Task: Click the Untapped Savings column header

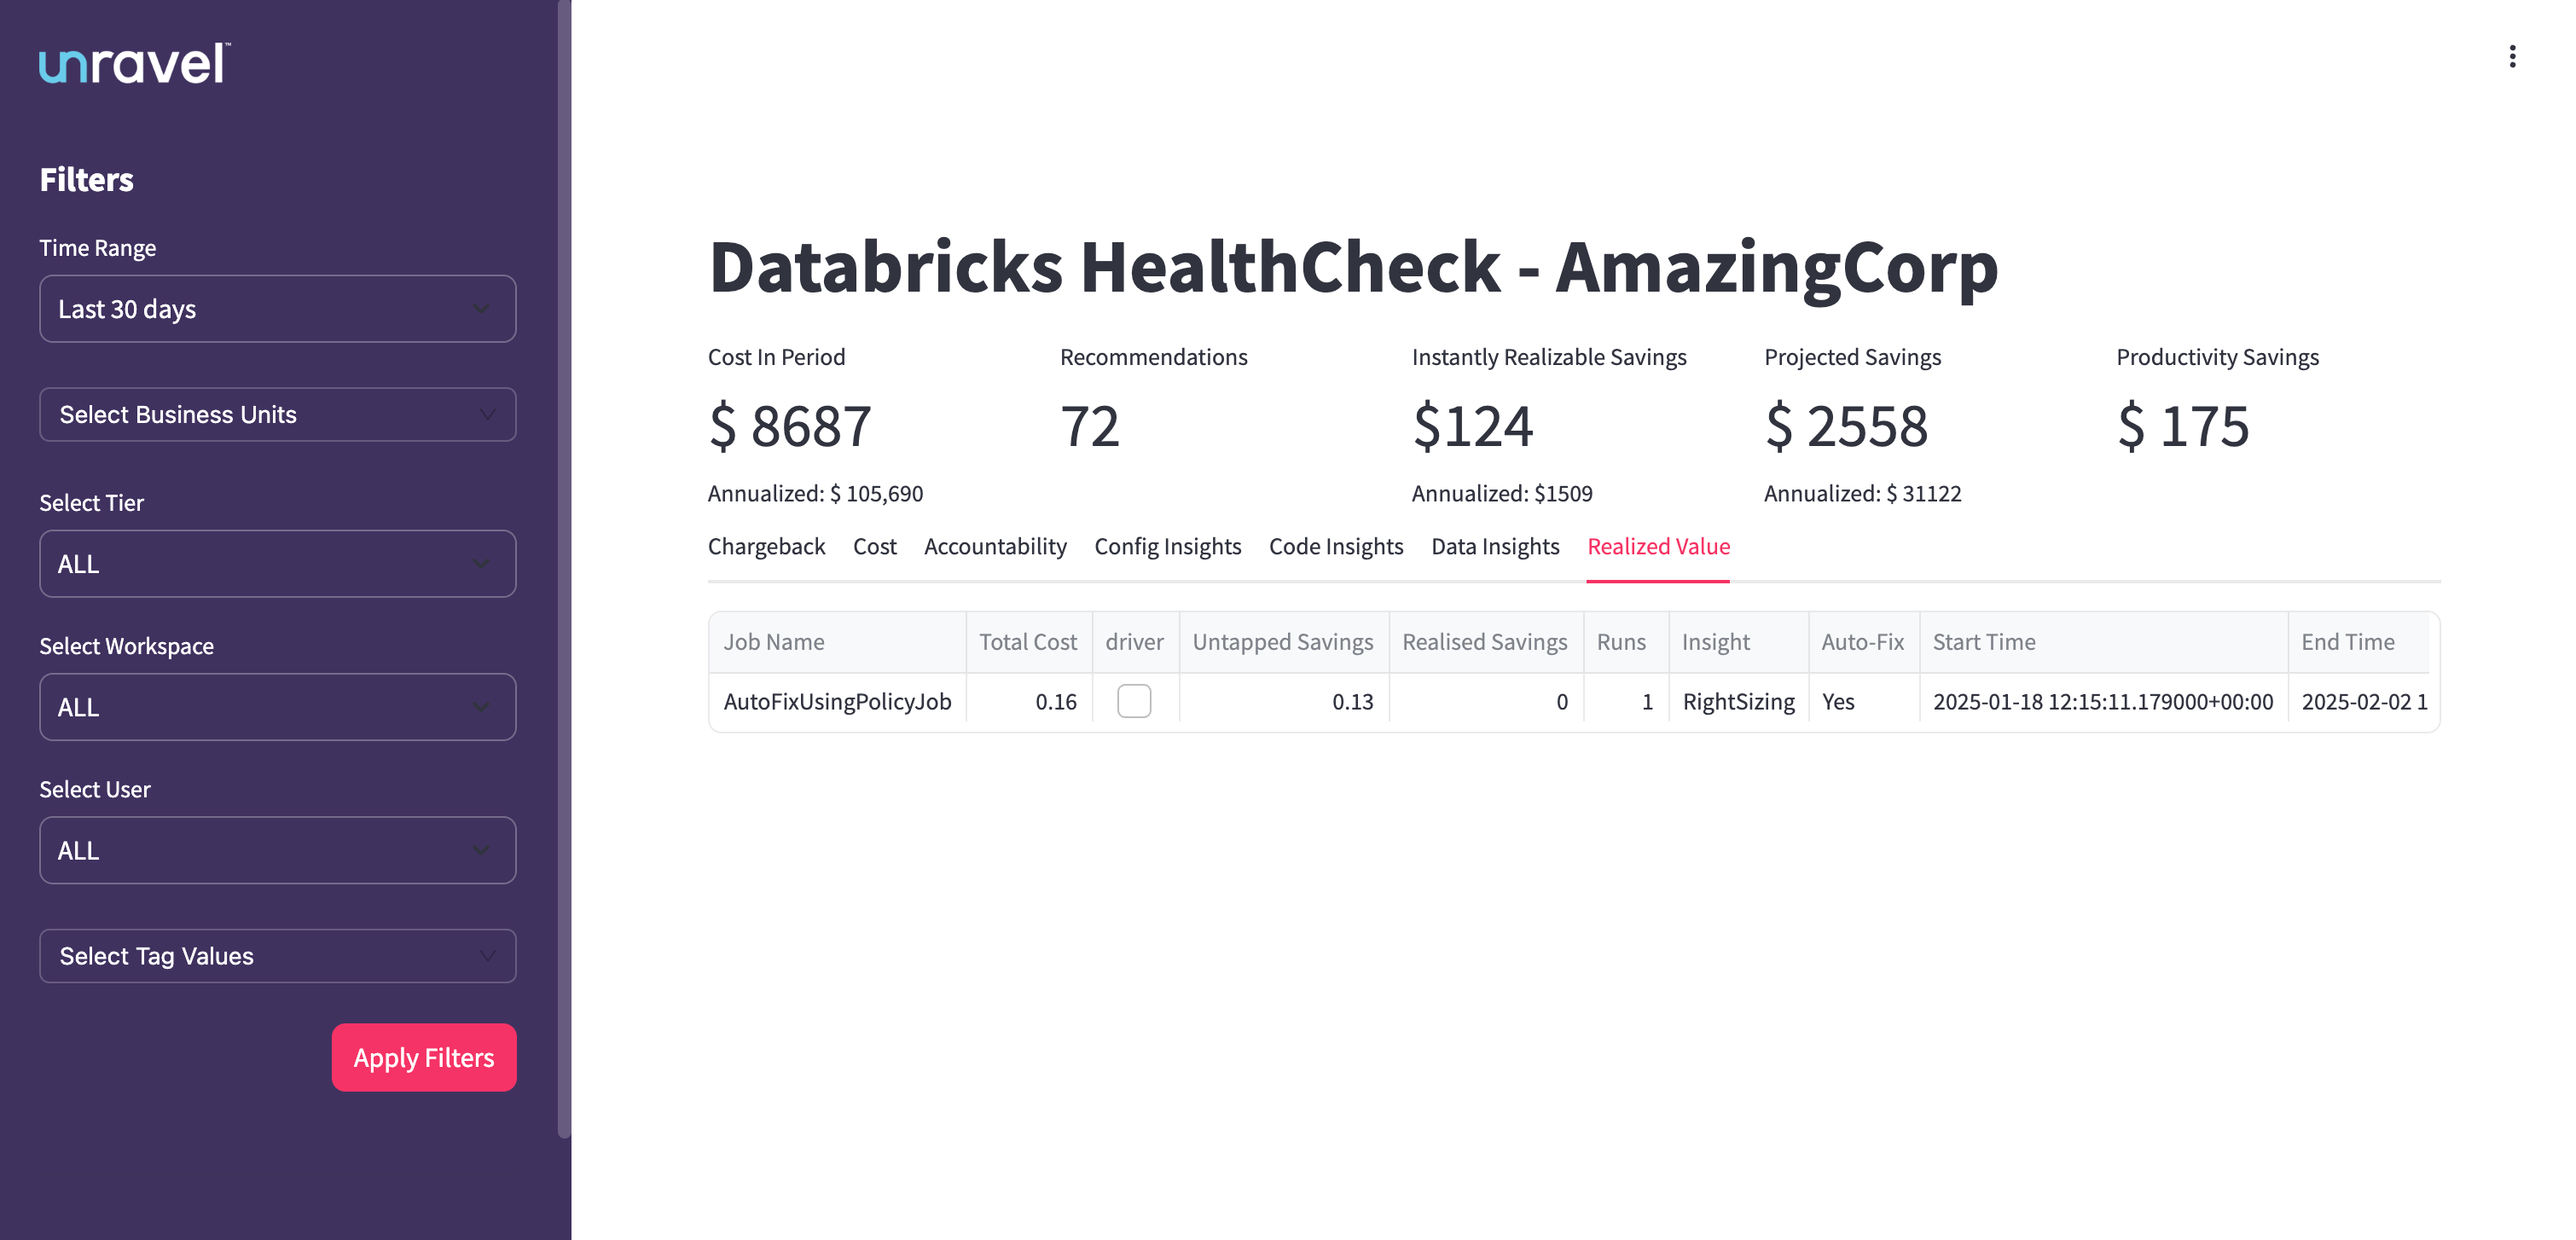Action: click(x=1282, y=642)
